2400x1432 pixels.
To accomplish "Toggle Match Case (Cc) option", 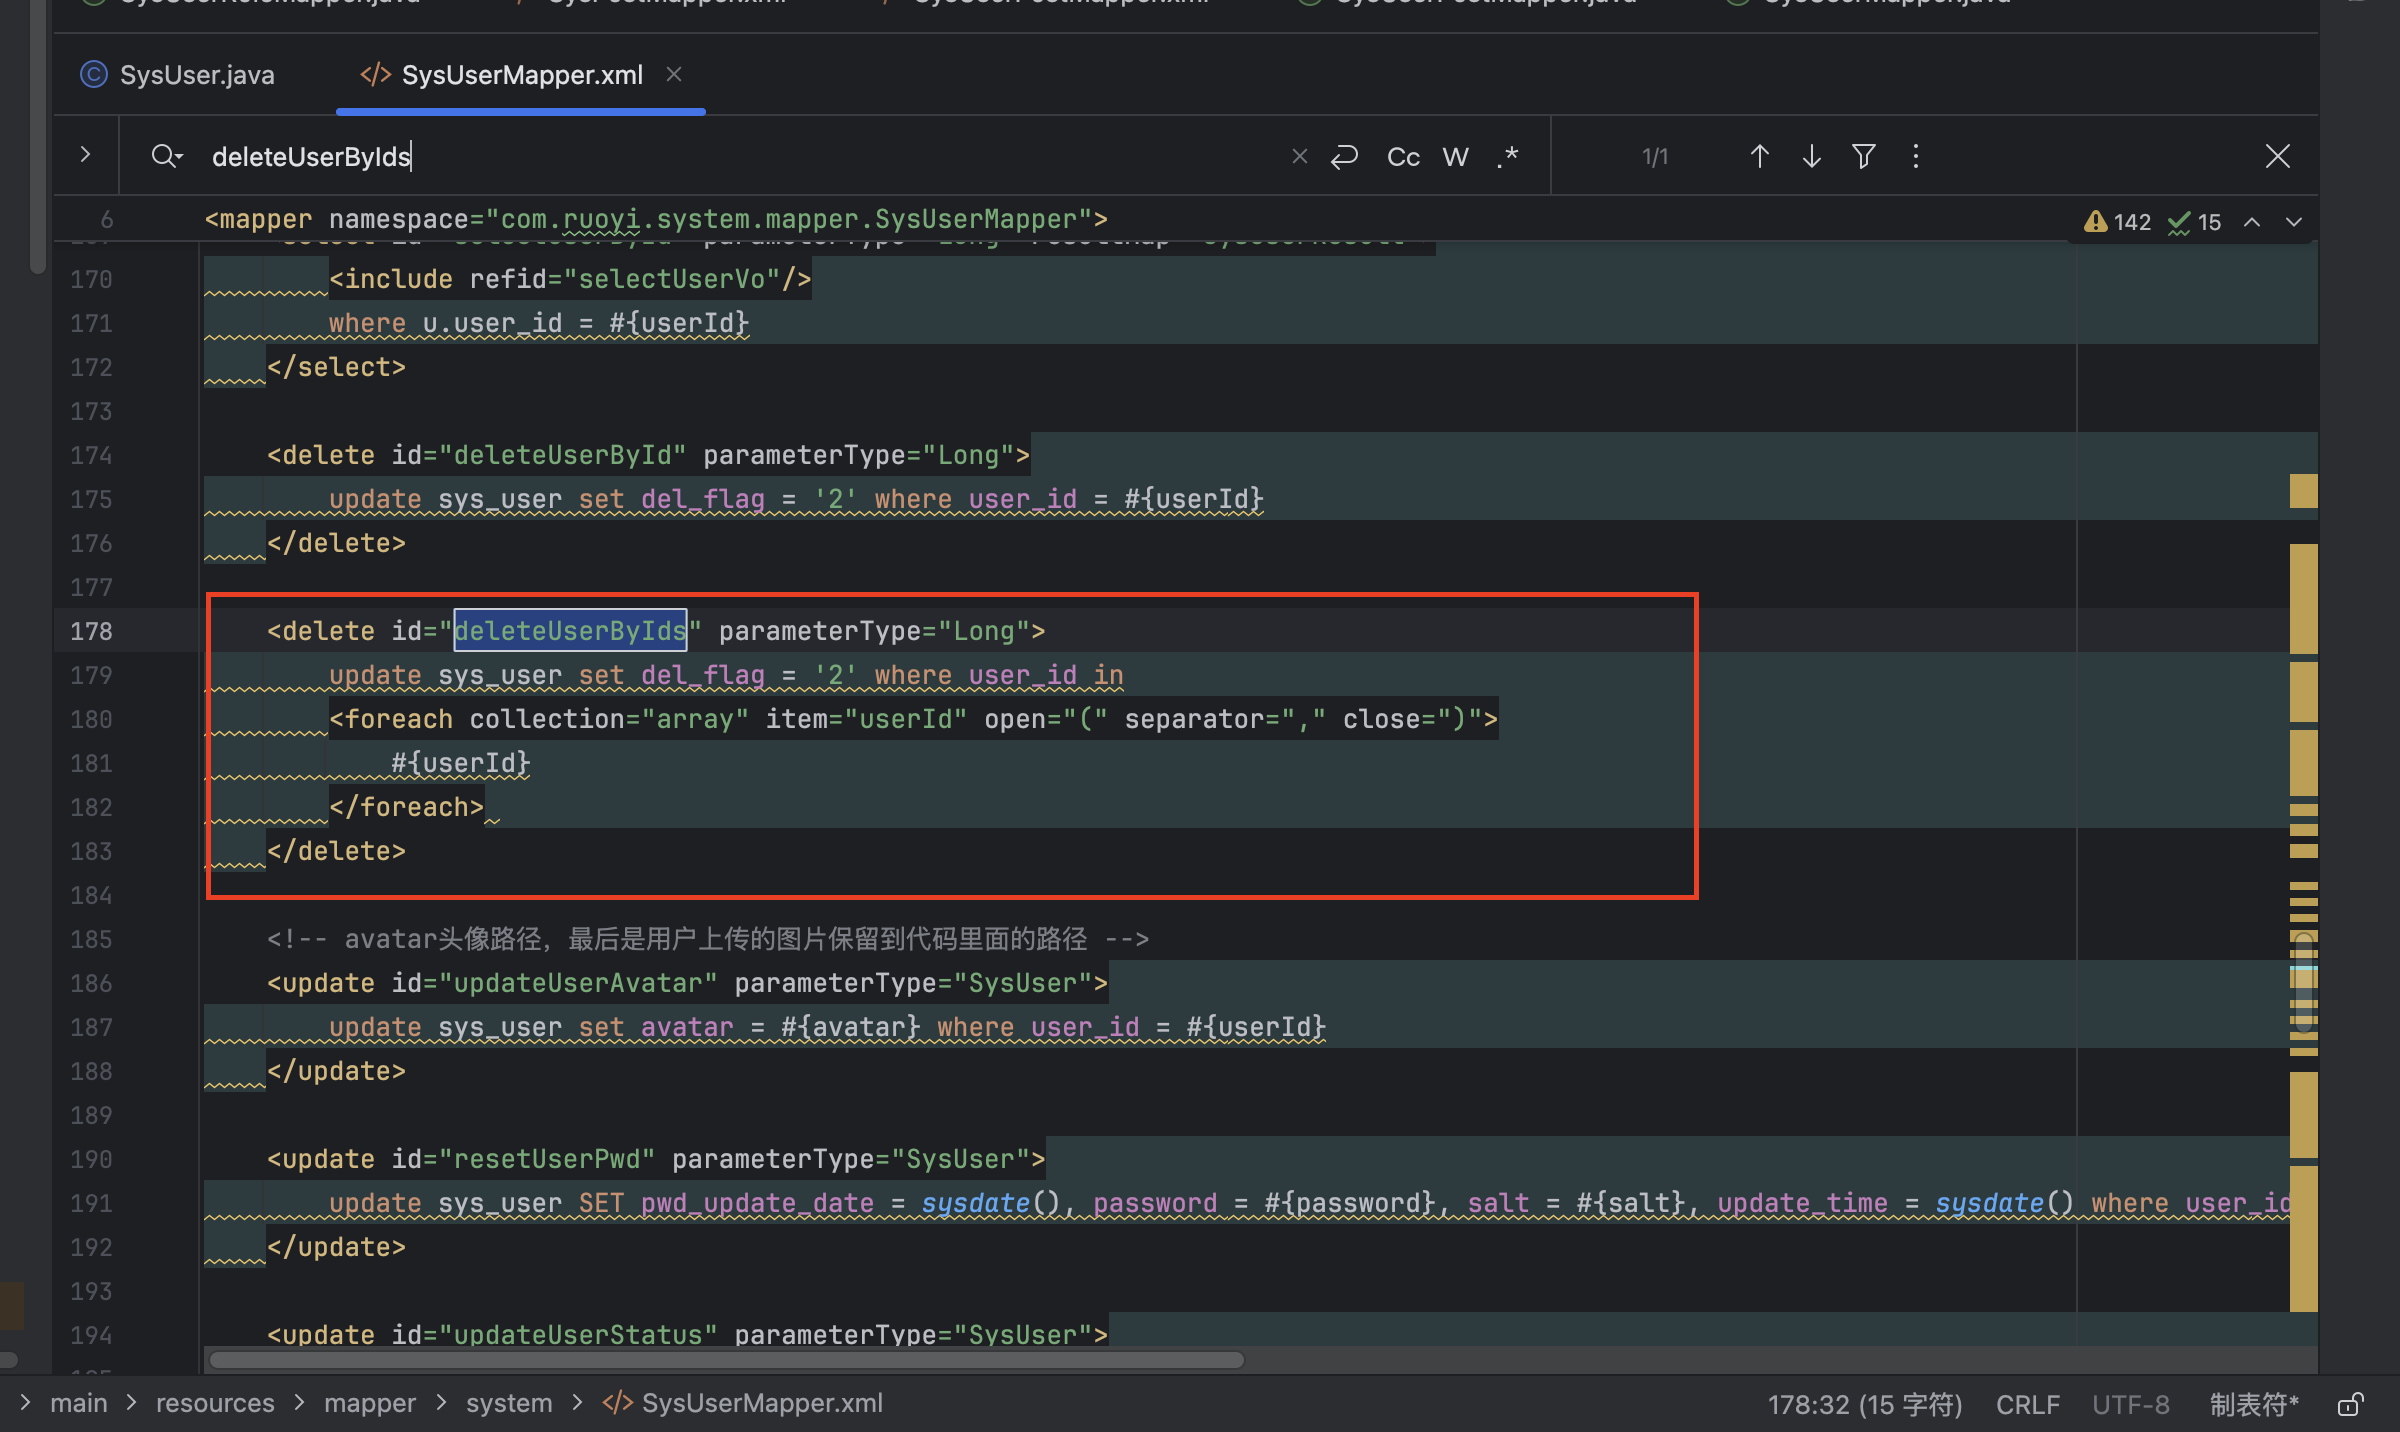I will tap(1403, 156).
